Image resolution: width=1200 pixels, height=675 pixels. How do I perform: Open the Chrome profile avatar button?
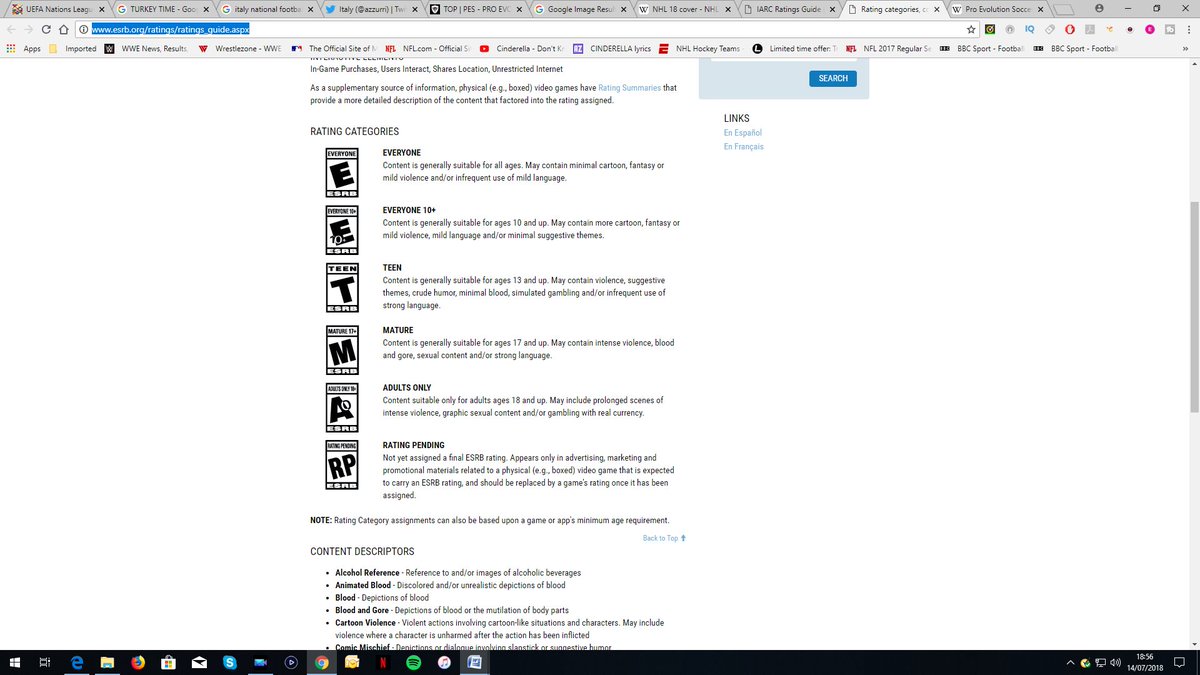coord(1098,7)
